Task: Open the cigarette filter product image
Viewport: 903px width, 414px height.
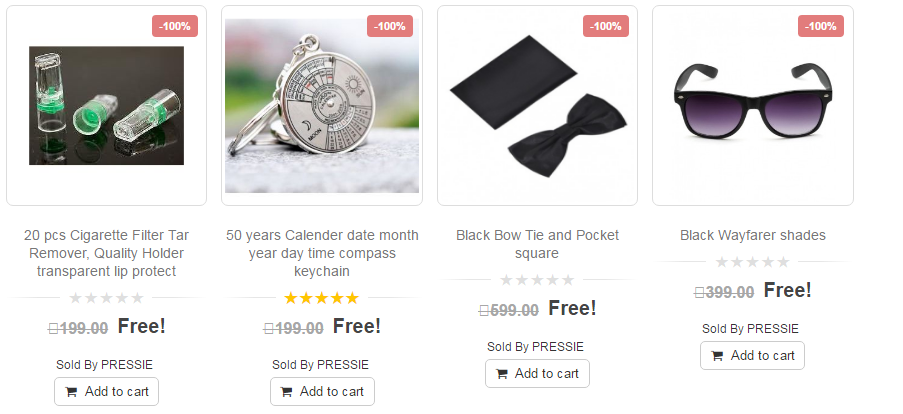Action: point(107,105)
